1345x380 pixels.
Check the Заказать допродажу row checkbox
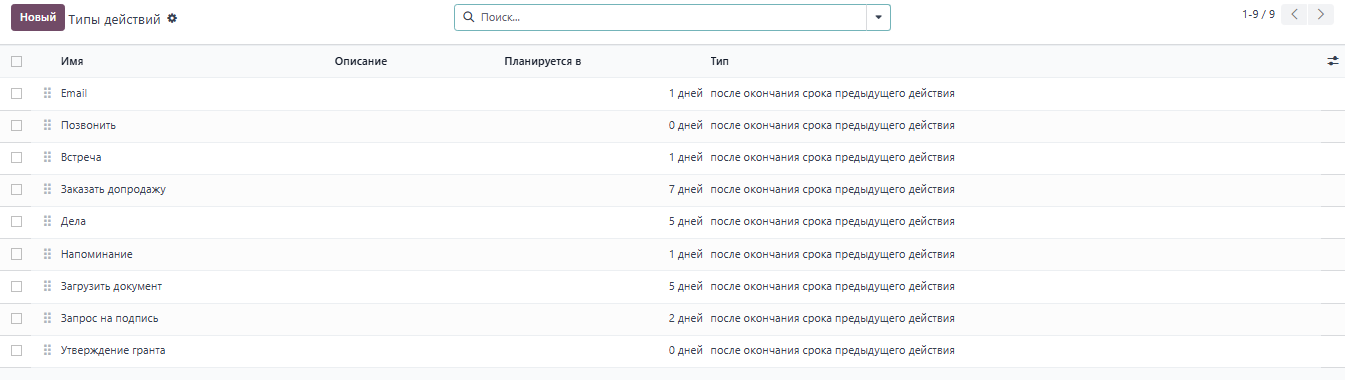[x=16, y=189]
